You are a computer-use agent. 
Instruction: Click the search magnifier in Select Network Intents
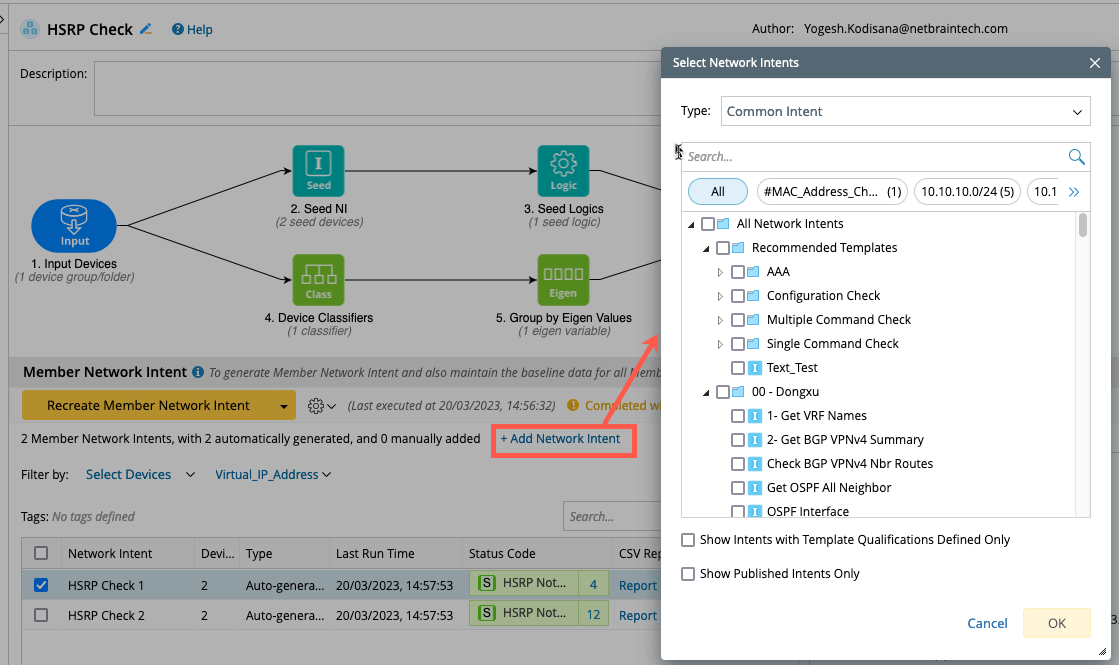[x=1076, y=156]
